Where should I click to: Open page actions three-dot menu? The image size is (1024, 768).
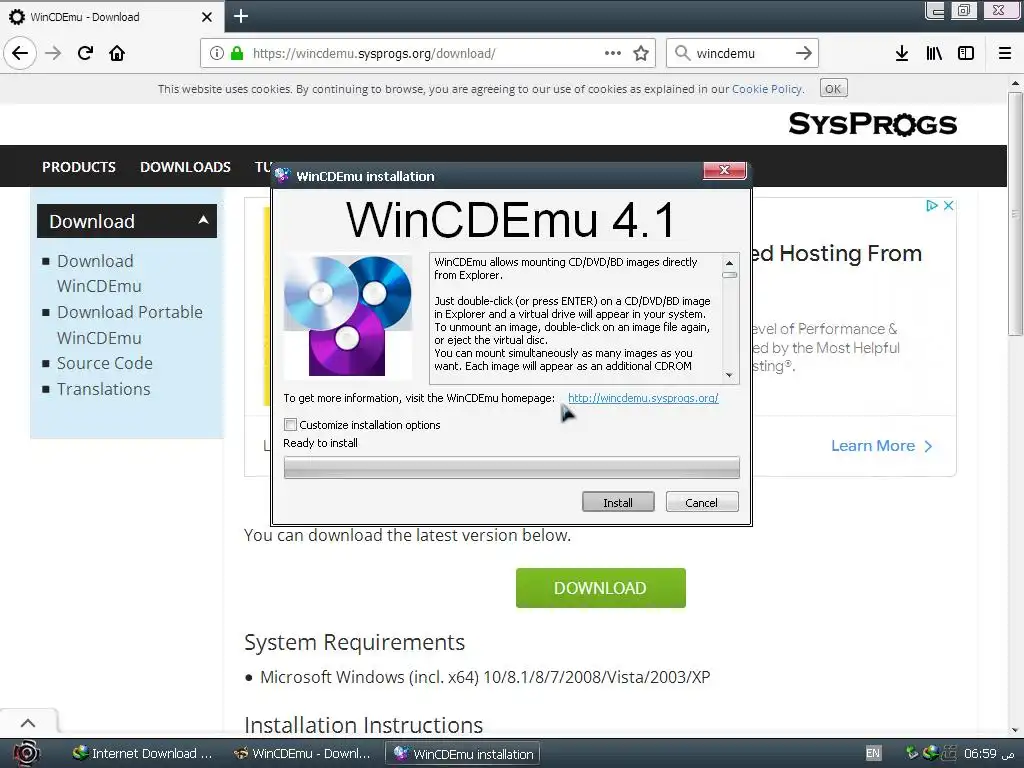pyautogui.click(x=613, y=53)
